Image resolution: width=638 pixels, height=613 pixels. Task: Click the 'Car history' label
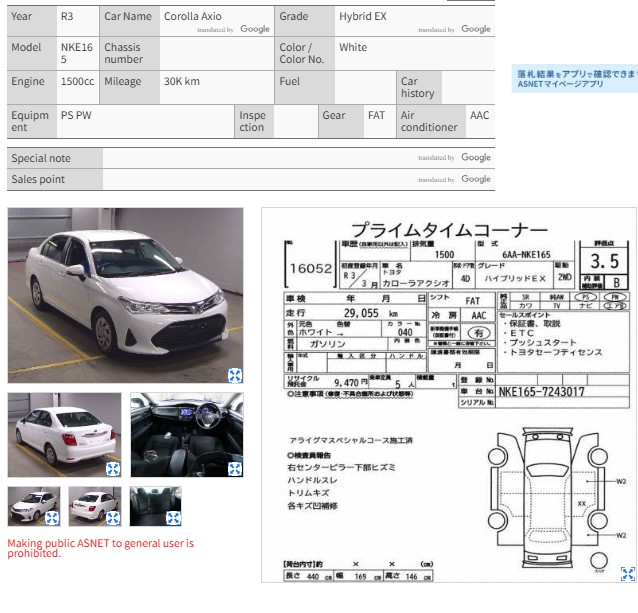[417, 87]
